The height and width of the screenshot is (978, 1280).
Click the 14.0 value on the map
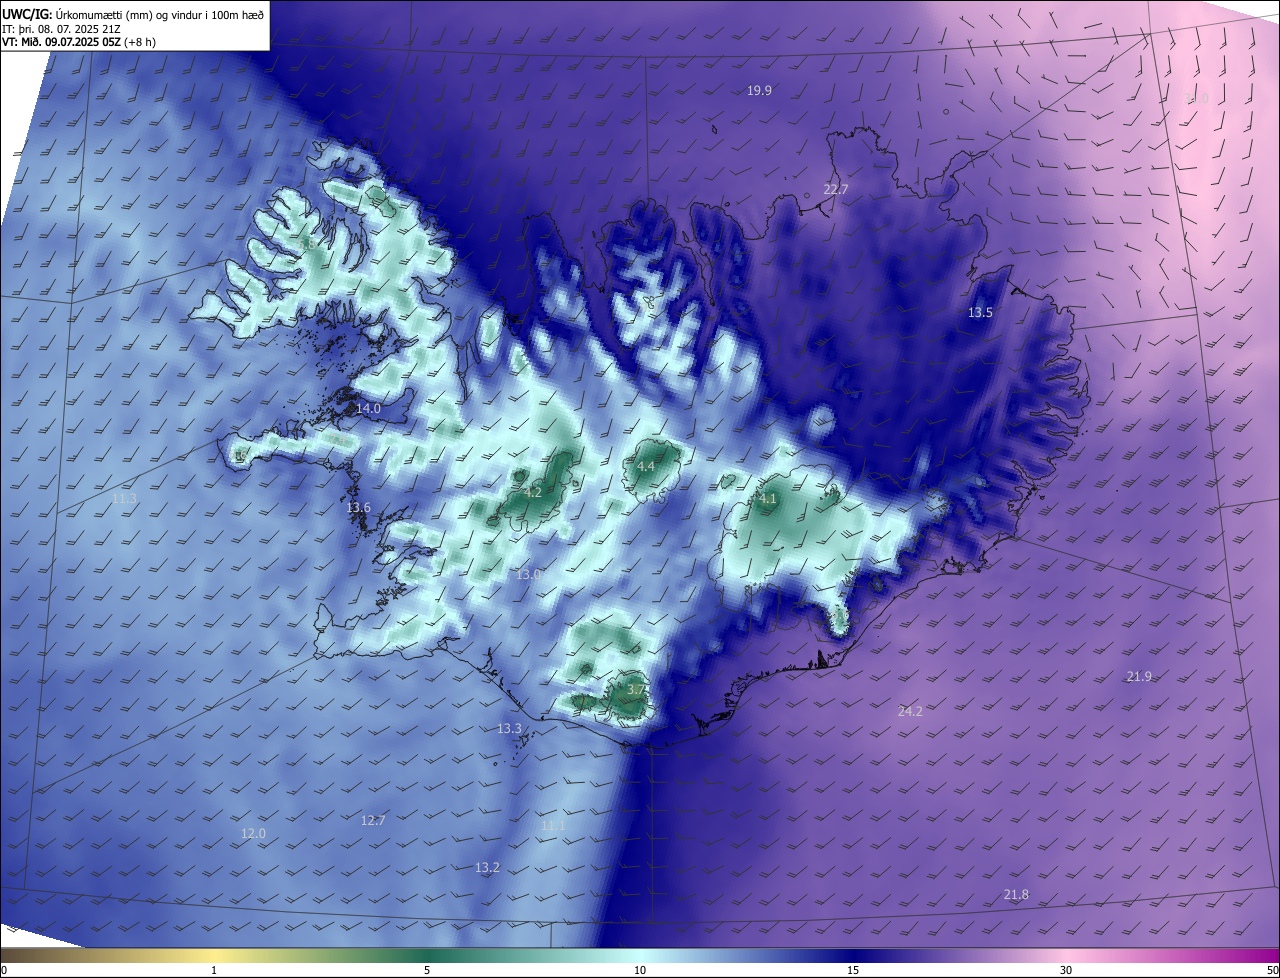point(368,409)
